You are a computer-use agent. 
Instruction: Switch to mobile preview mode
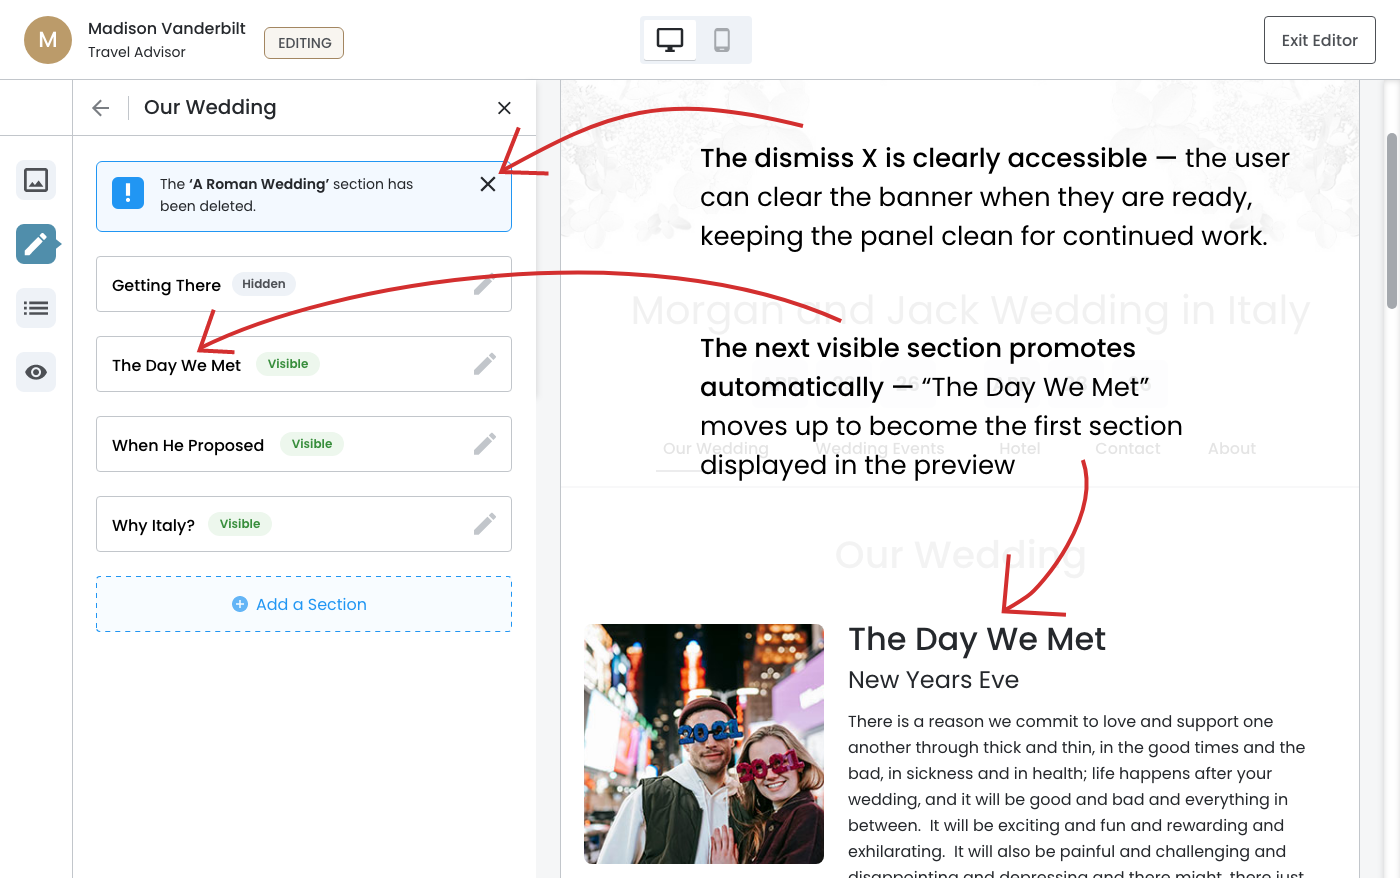point(722,40)
